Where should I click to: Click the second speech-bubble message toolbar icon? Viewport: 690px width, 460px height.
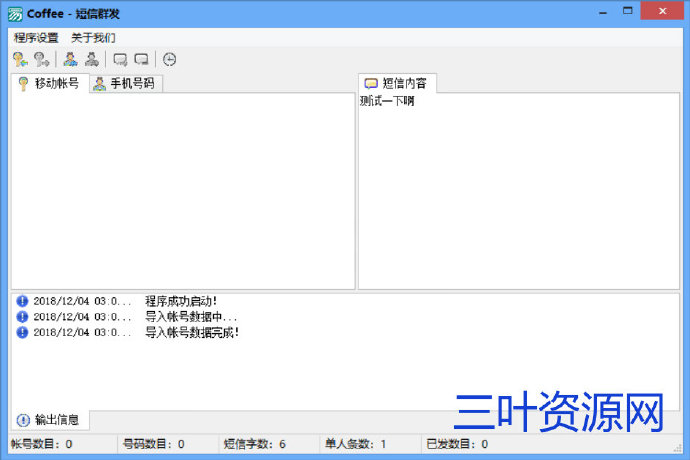pos(141,59)
